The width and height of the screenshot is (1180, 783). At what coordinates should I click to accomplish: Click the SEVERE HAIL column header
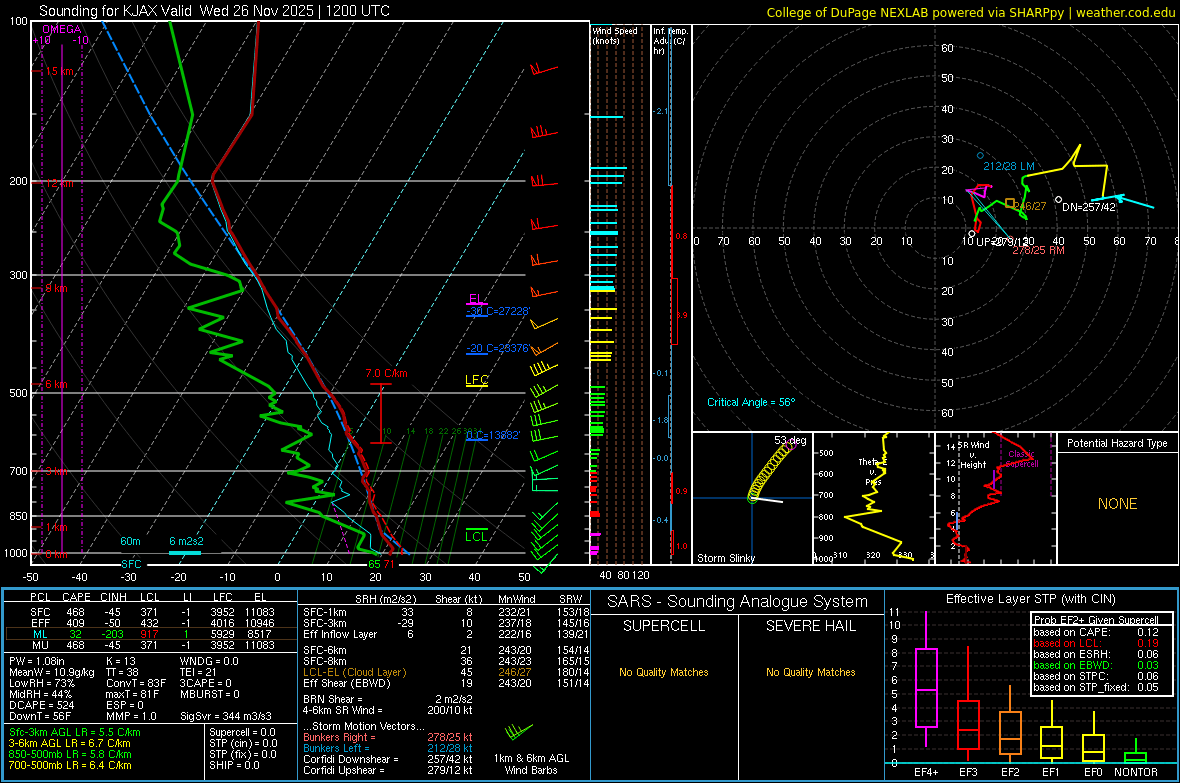[x=810, y=626]
